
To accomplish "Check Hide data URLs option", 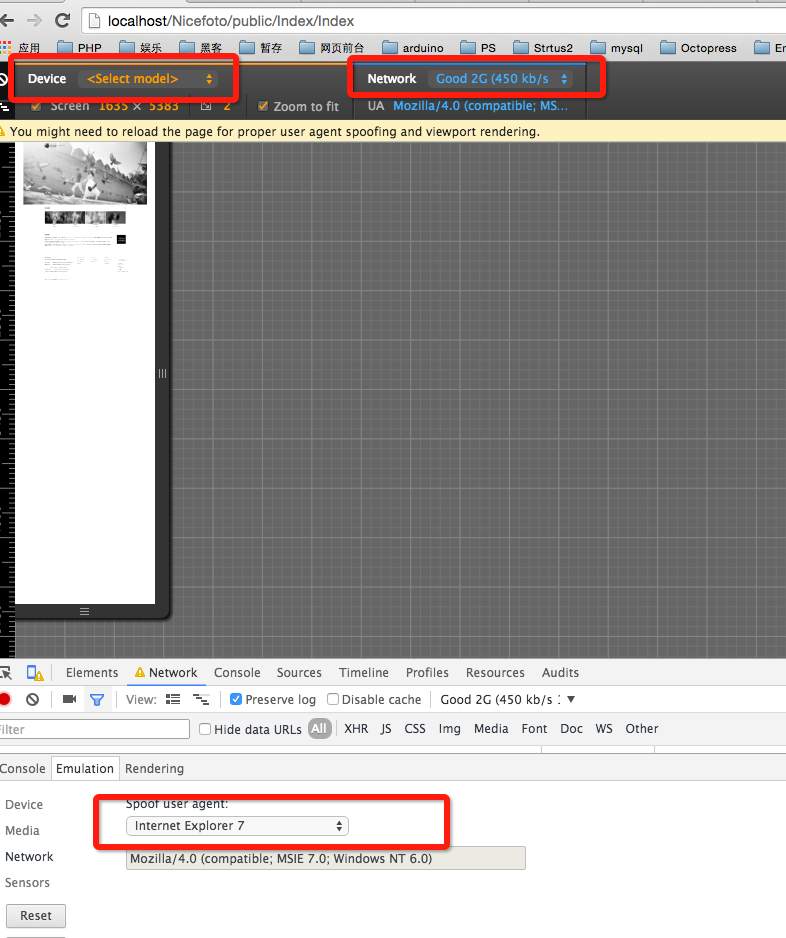I will pyautogui.click(x=205, y=729).
